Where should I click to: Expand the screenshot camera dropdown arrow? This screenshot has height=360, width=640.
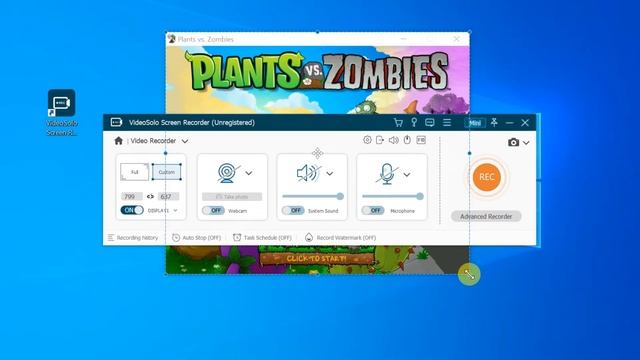[526, 143]
